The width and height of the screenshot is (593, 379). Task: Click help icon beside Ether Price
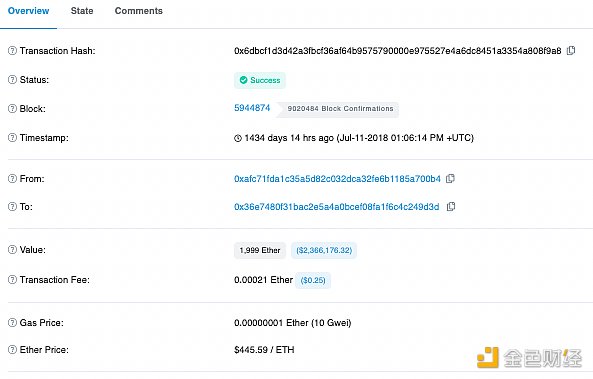point(12,349)
